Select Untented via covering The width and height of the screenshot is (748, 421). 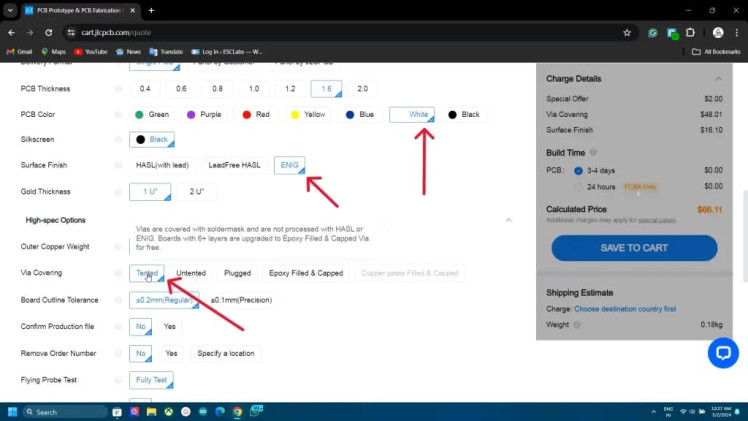[191, 273]
